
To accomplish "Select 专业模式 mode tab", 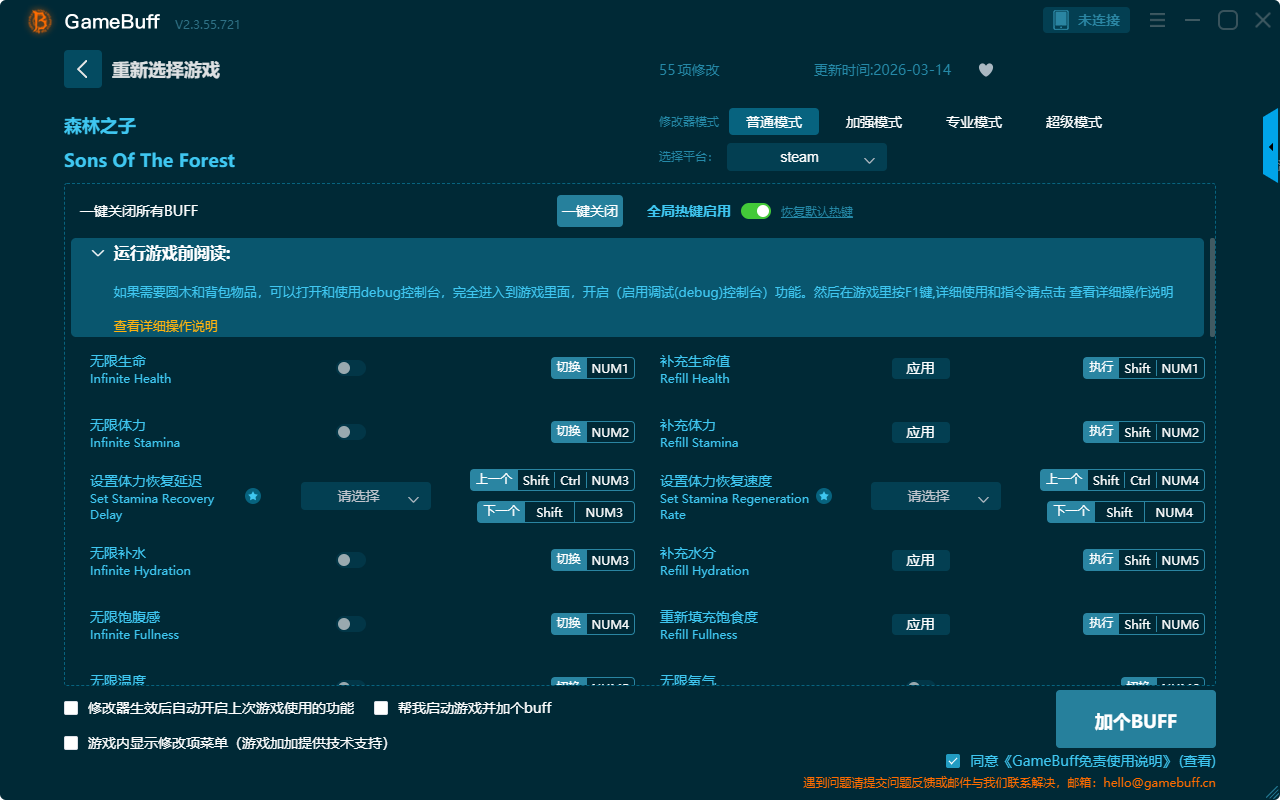I will (x=974, y=122).
